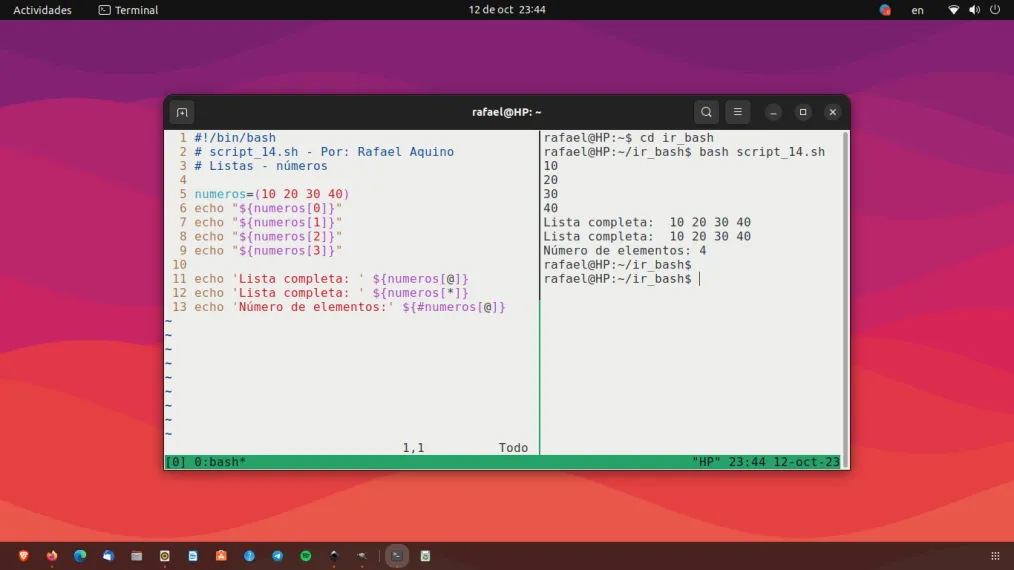Maximize the rafael@HP terminal window
Viewport: 1014px width, 570px height.
coord(803,112)
